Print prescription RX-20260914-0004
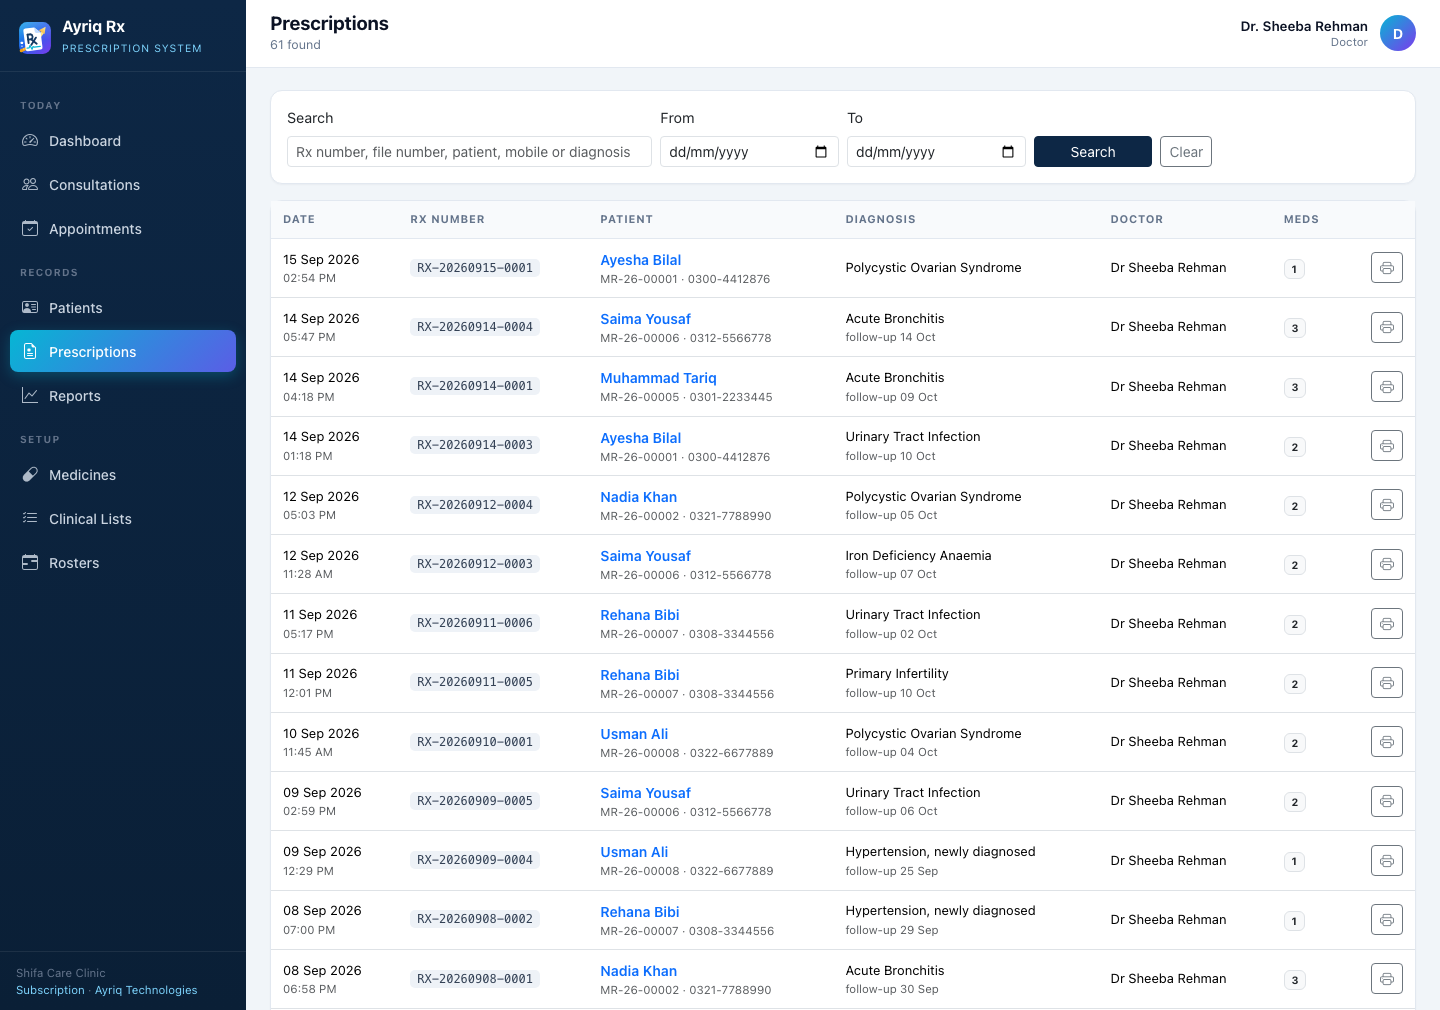The image size is (1440, 1010). (x=1387, y=327)
